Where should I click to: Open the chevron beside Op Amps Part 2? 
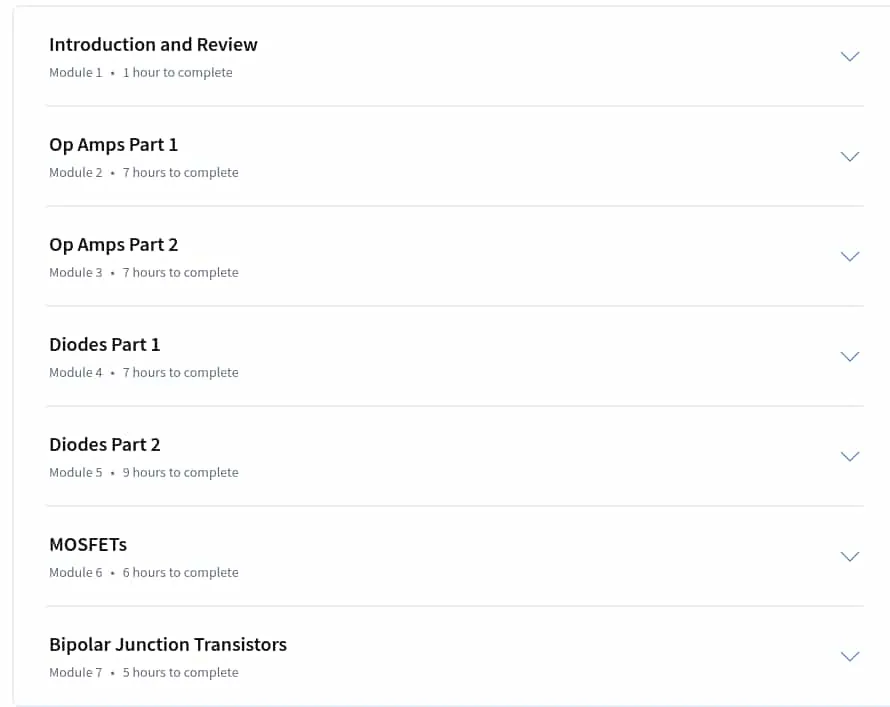849,256
